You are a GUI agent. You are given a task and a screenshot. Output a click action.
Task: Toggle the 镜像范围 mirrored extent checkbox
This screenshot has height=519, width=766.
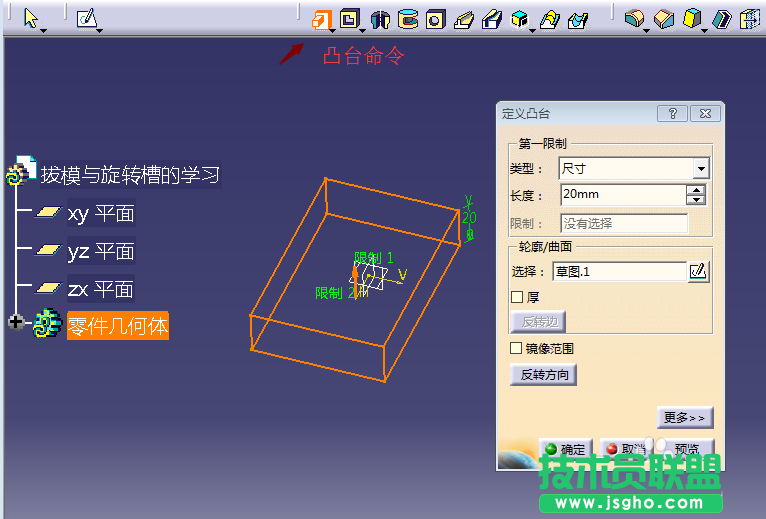coord(517,348)
